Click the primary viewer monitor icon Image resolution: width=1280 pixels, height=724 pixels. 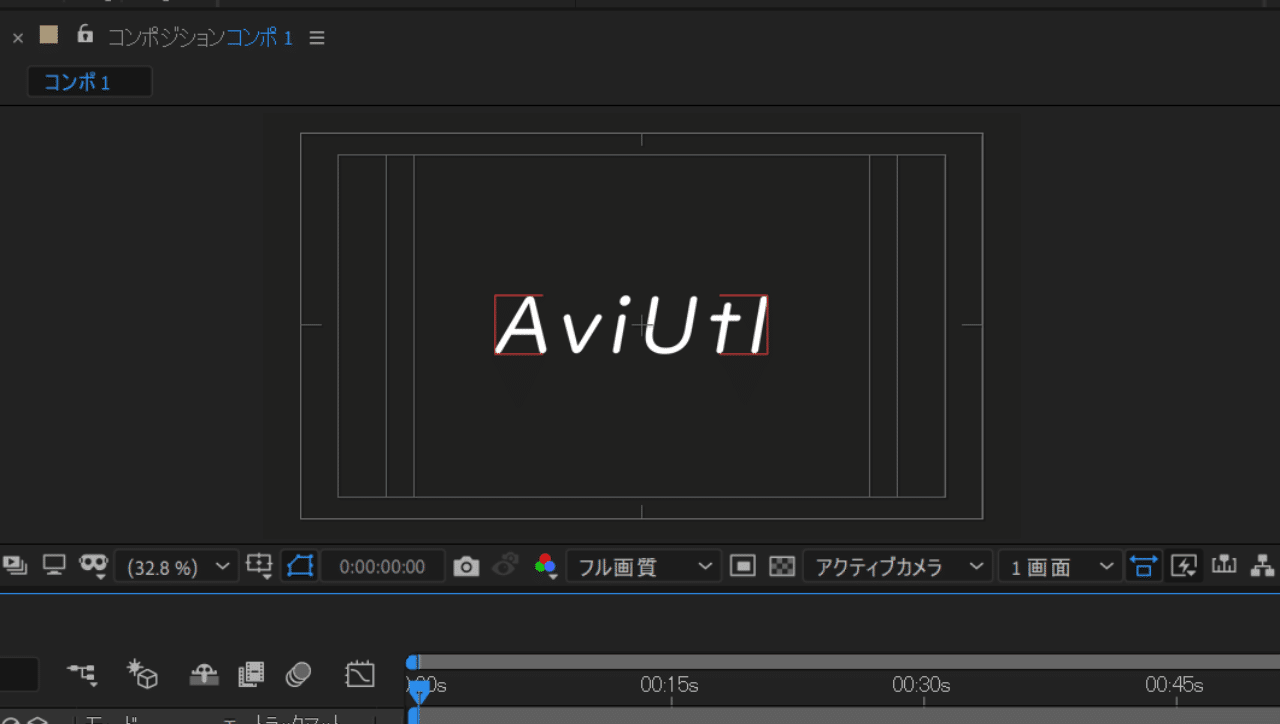point(54,566)
